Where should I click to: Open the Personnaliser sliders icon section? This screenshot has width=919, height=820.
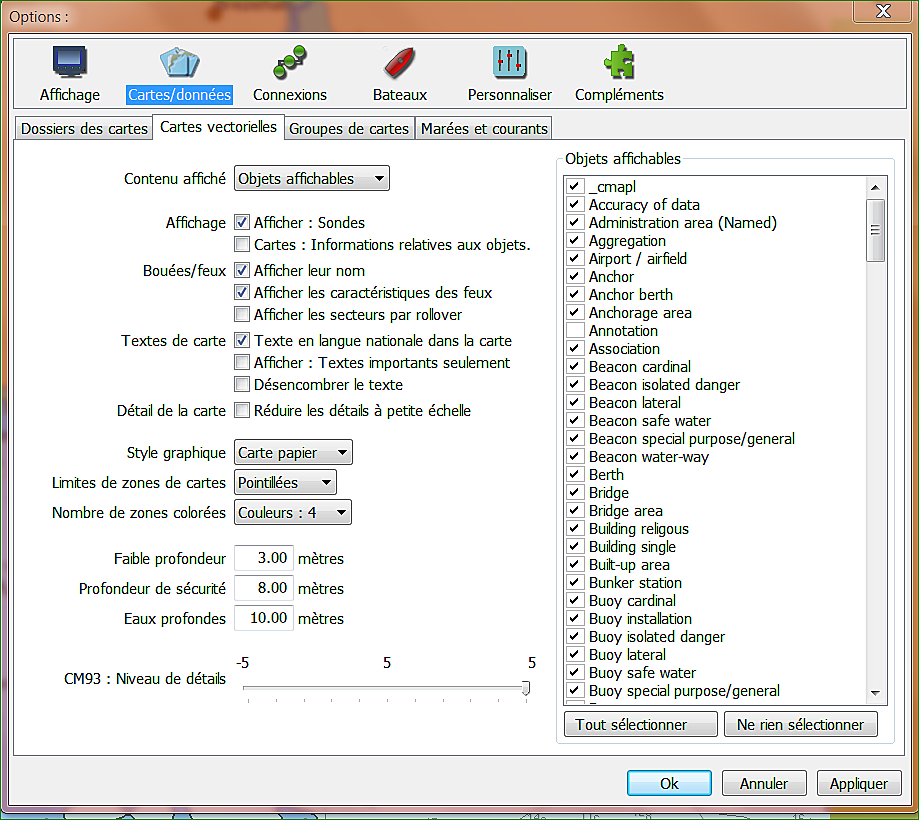click(x=509, y=62)
